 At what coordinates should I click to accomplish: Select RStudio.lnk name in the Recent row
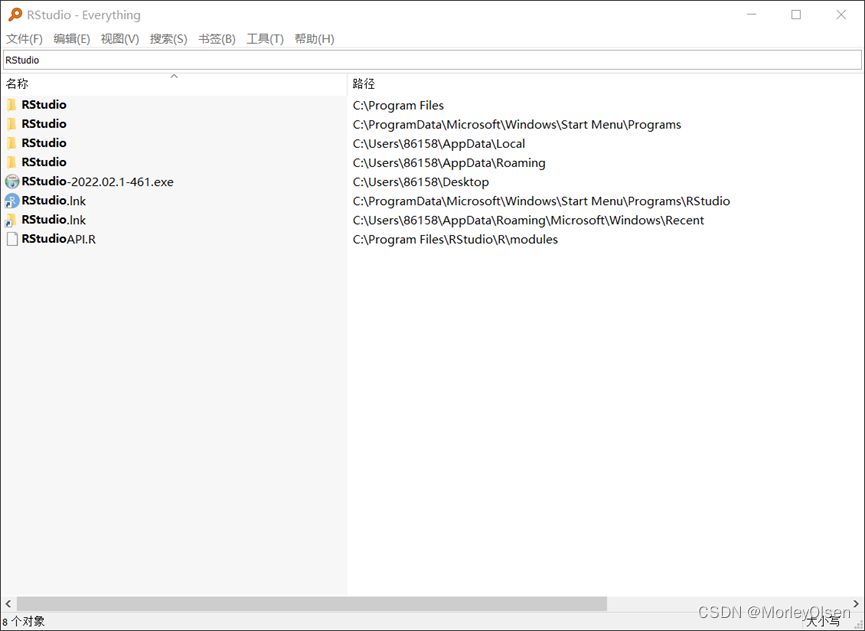(x=54, y=220)
